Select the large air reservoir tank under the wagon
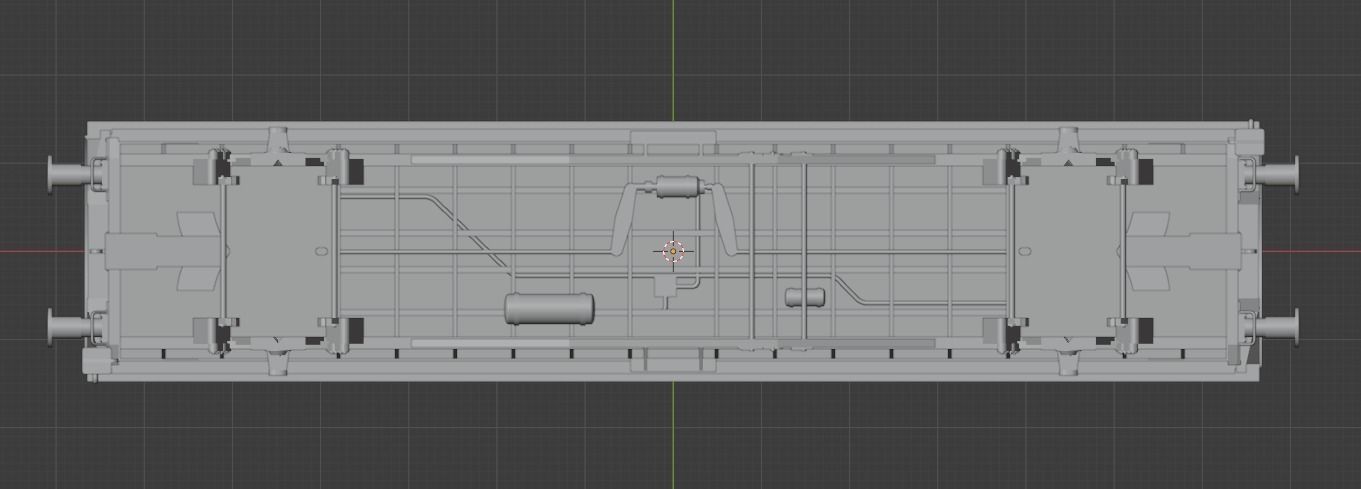Screen dimensions: 1361x489 pyautogui.click(x=549, y=309)
